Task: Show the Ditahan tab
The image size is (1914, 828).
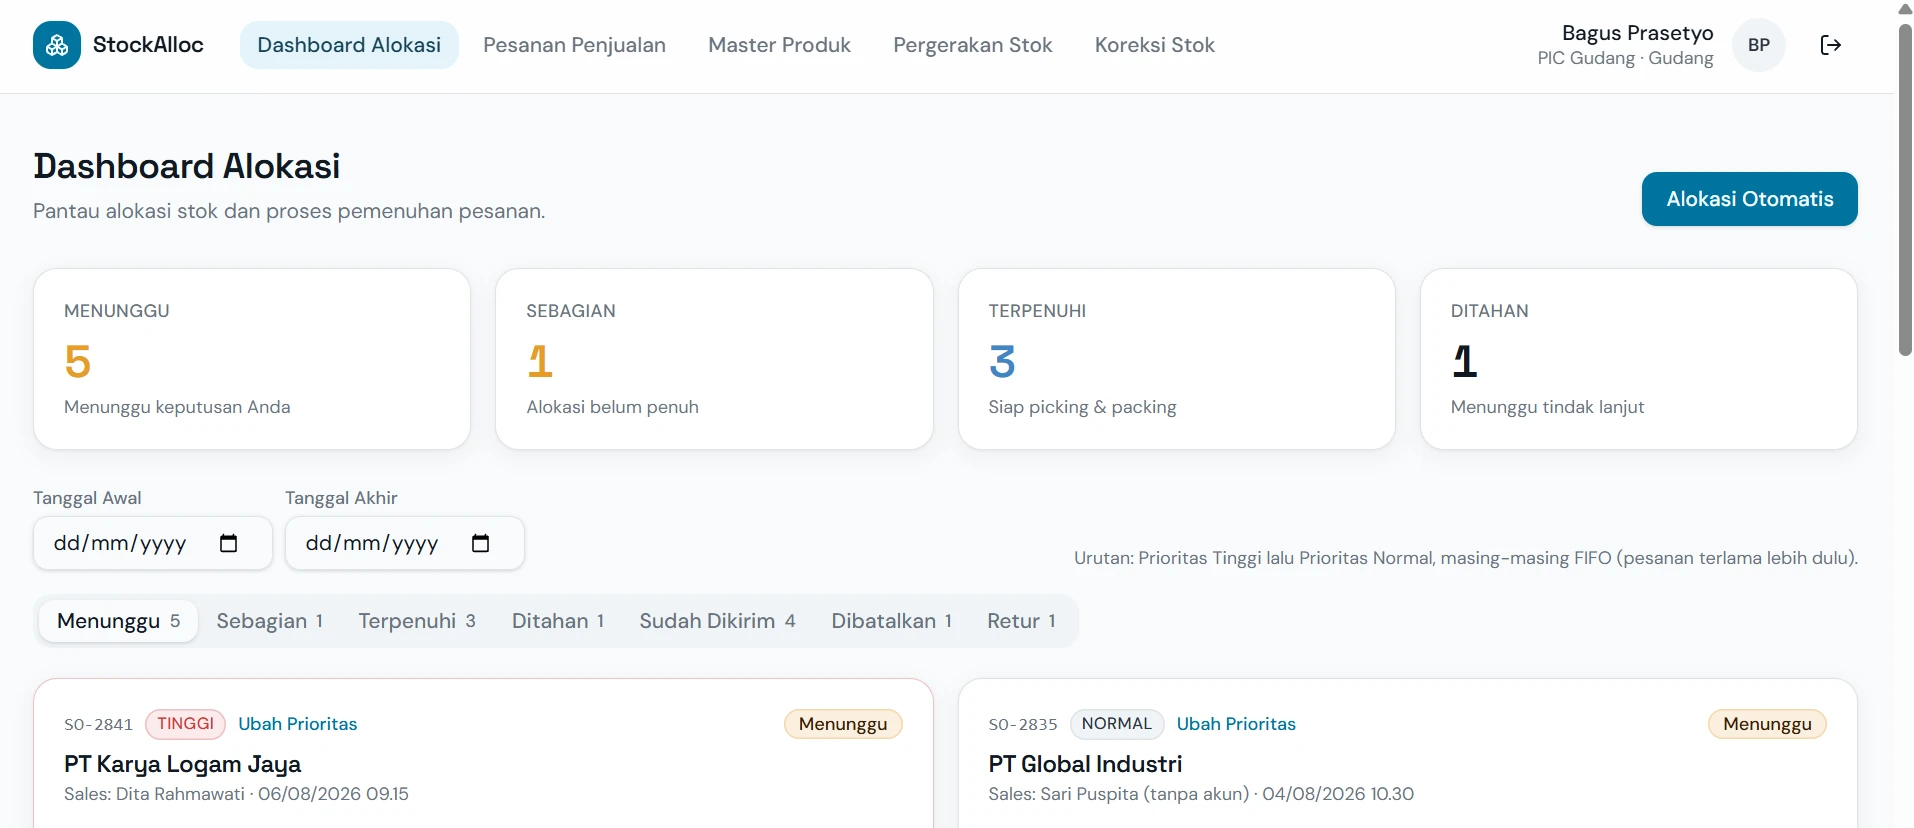Action: [x=558, y=621]
